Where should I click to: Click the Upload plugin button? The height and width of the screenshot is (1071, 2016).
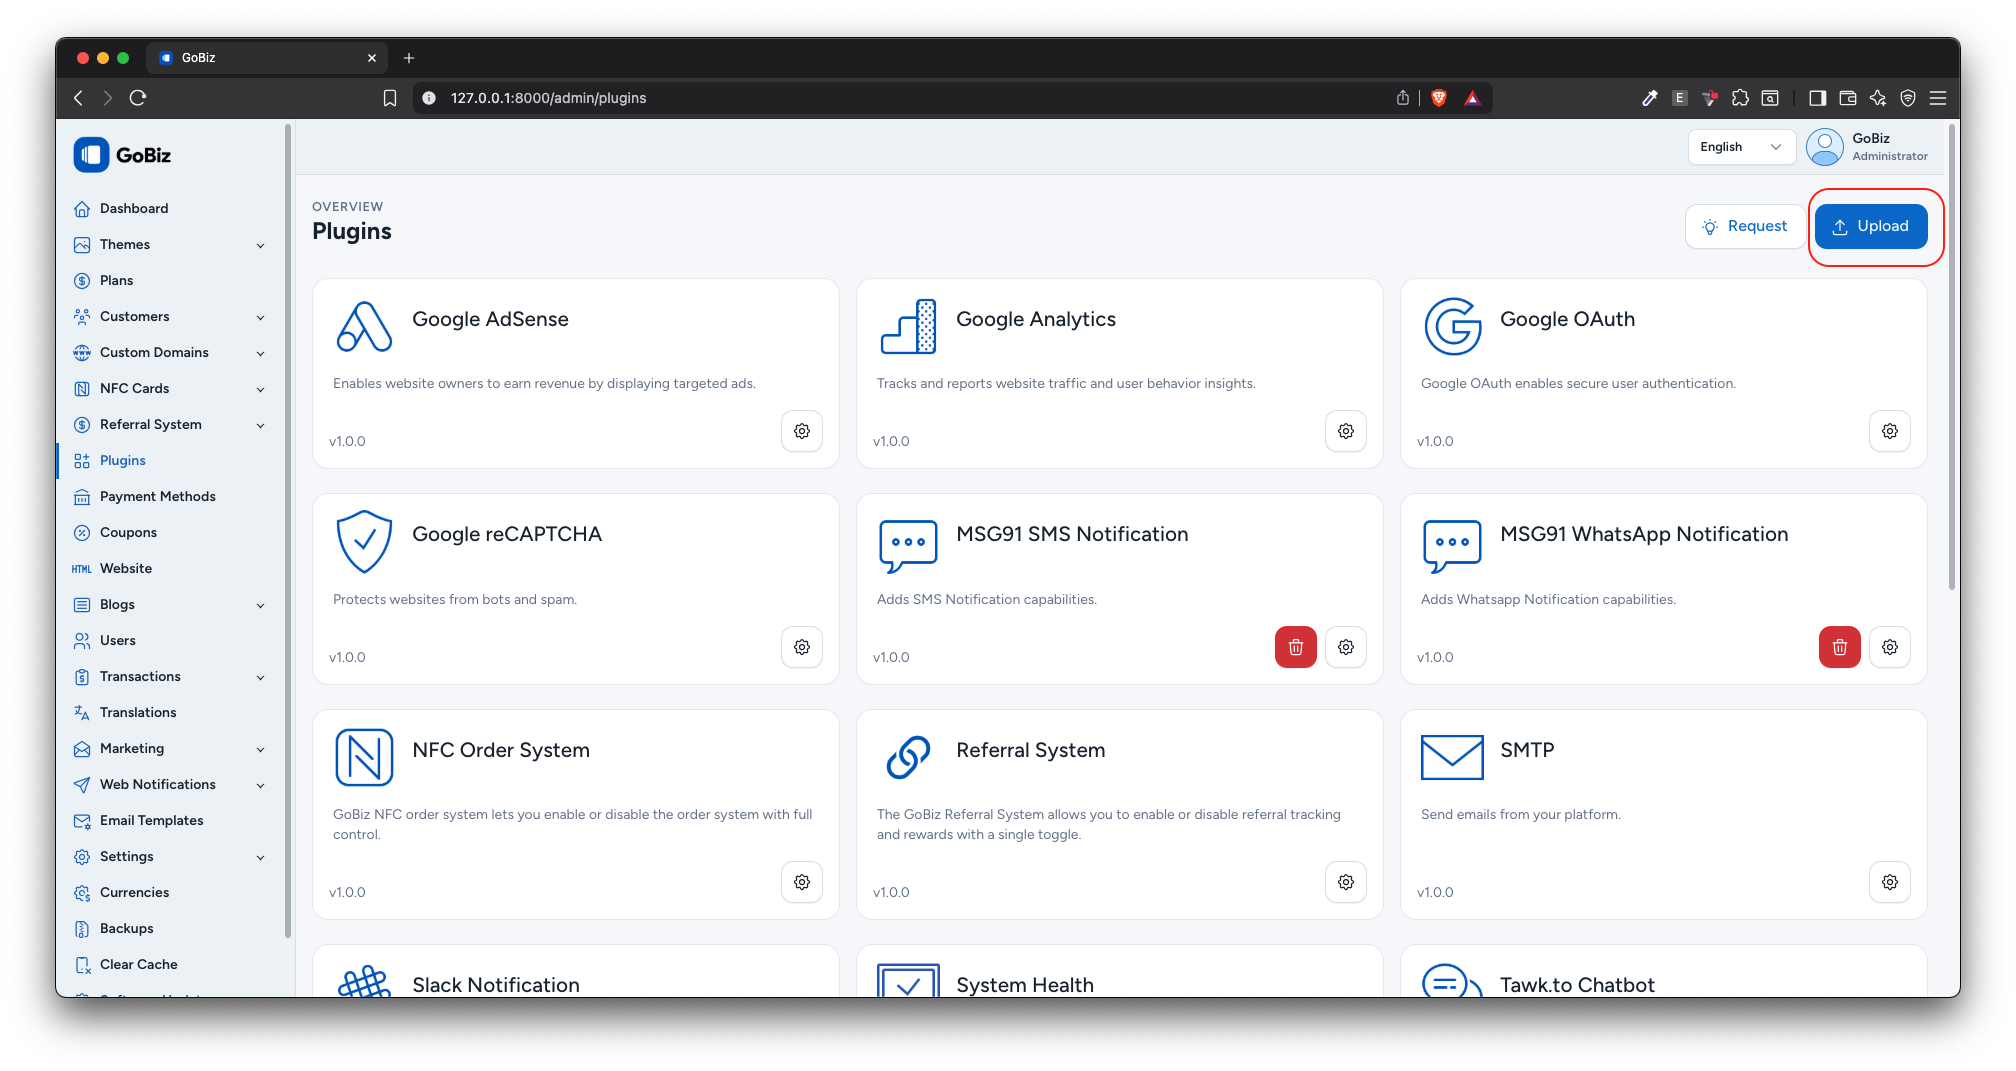(1870, 227)
